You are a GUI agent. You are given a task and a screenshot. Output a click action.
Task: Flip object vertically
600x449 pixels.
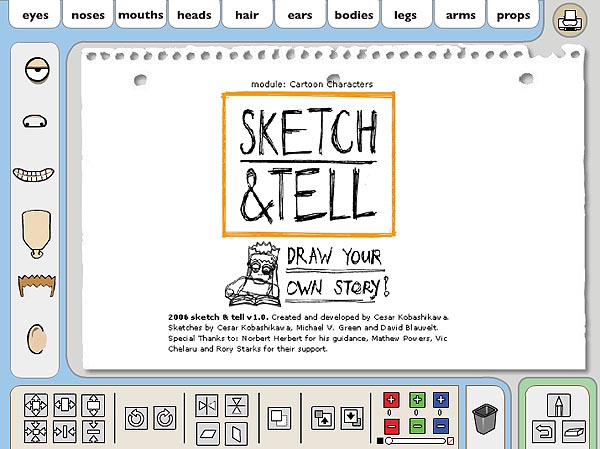(x=236, y=406)
